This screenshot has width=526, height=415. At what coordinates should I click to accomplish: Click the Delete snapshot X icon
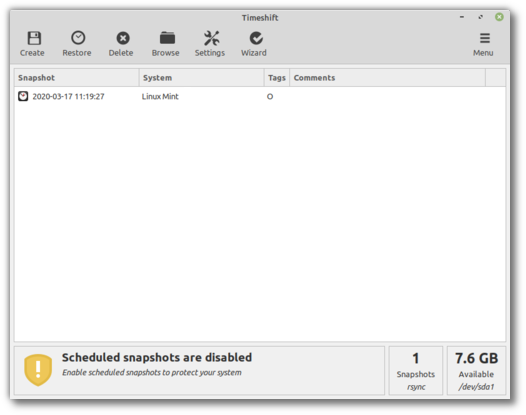click(123, 38)
